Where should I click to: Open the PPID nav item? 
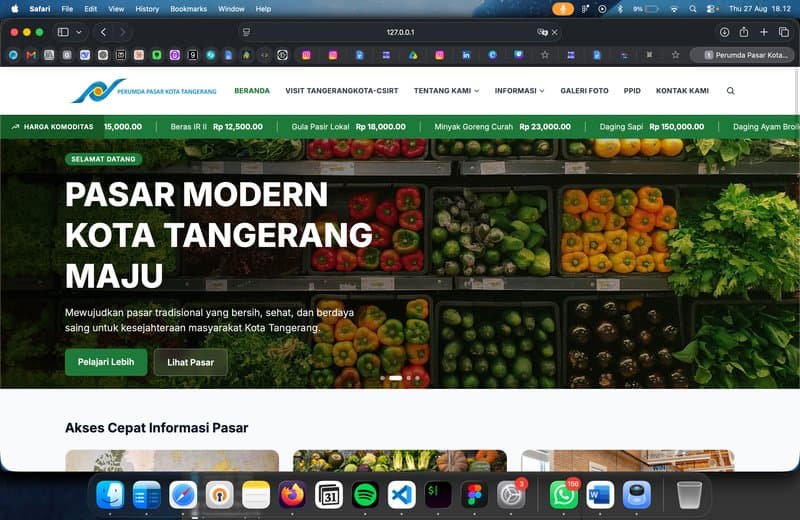click(x=632, y=91)
